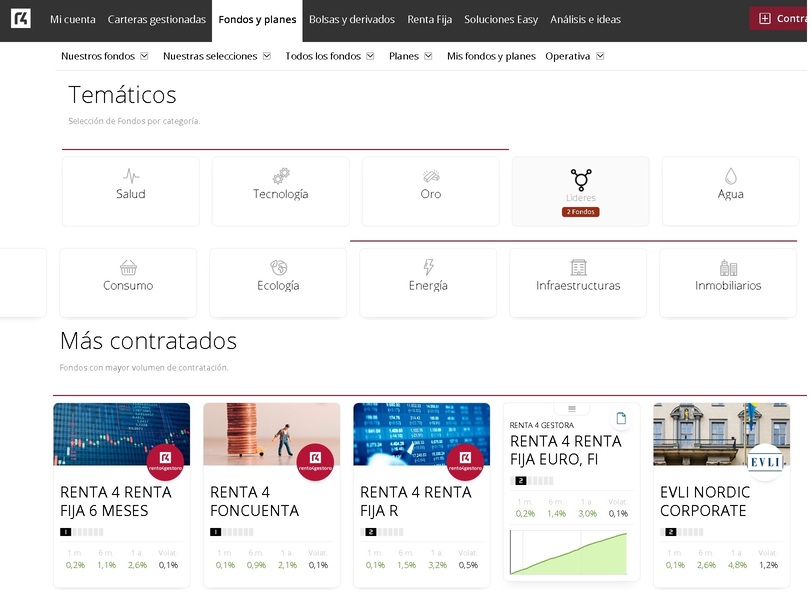Open the Infraestructuras category tile
The height and width of the screenshot is (601, 811).
578,282
